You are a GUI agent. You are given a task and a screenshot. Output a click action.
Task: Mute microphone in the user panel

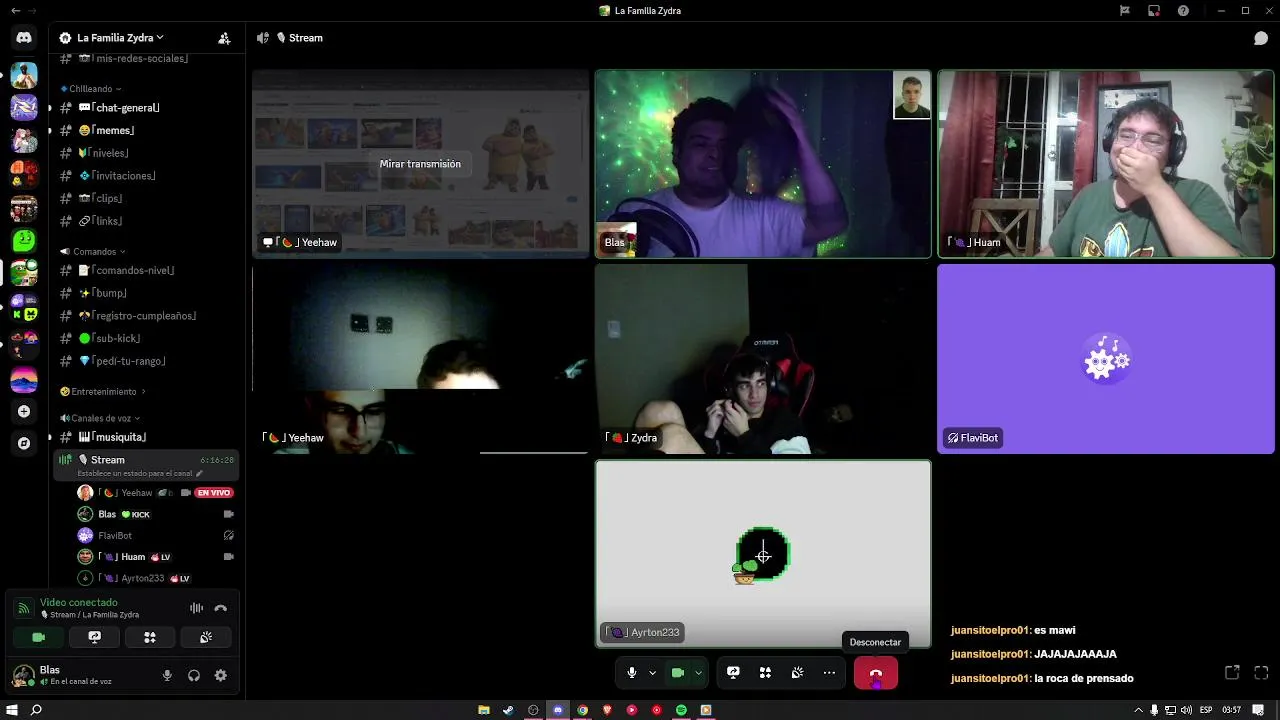tap(167, 676)
